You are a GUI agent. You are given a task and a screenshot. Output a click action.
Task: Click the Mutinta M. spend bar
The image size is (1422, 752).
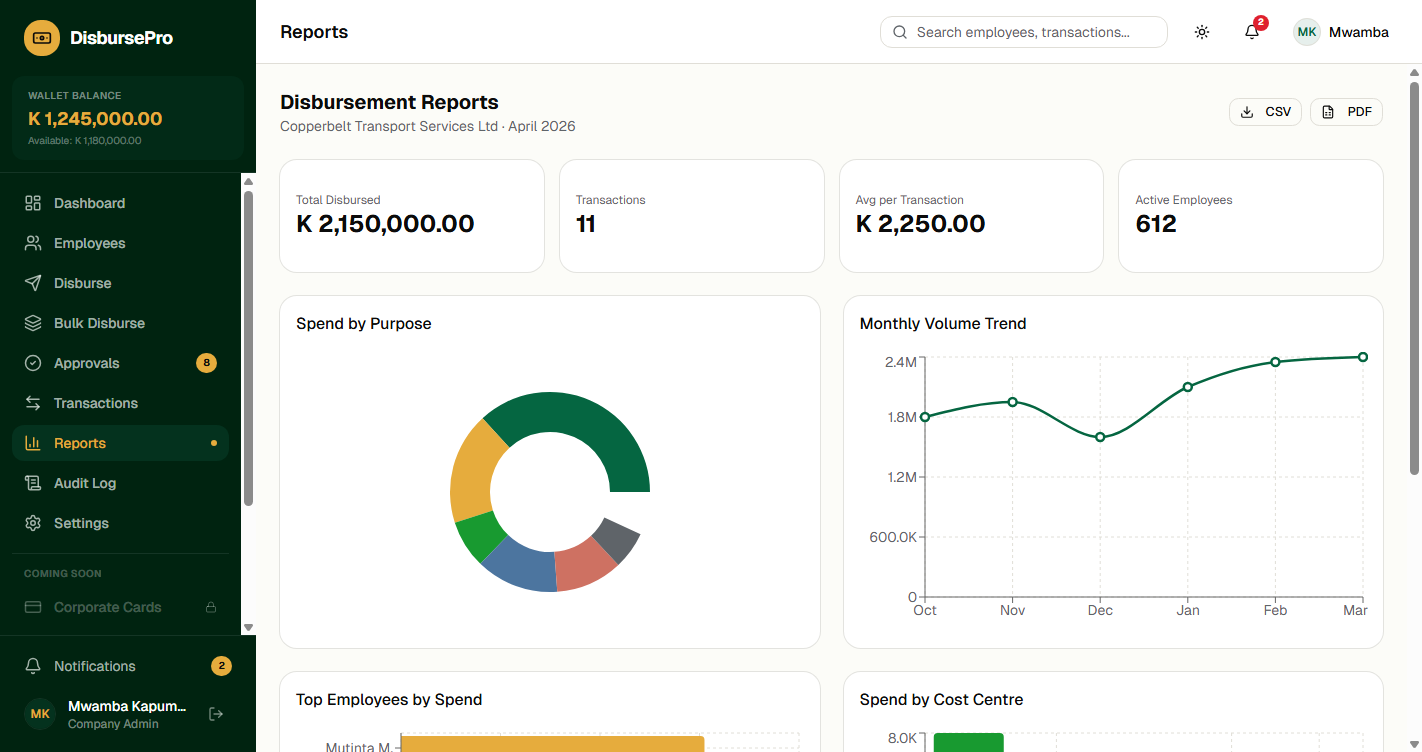click(x=552, y=744)
